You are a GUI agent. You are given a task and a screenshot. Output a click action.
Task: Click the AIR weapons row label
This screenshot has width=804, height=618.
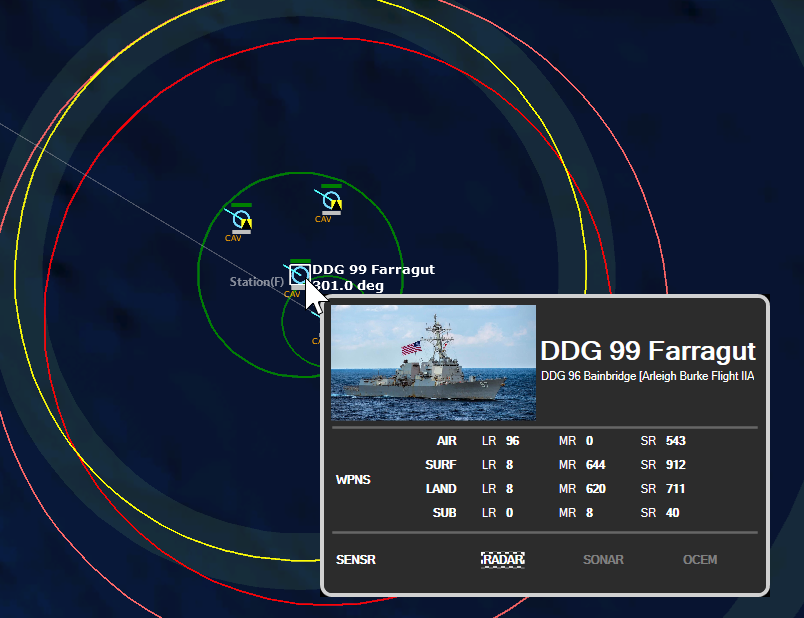coord(447,441)
